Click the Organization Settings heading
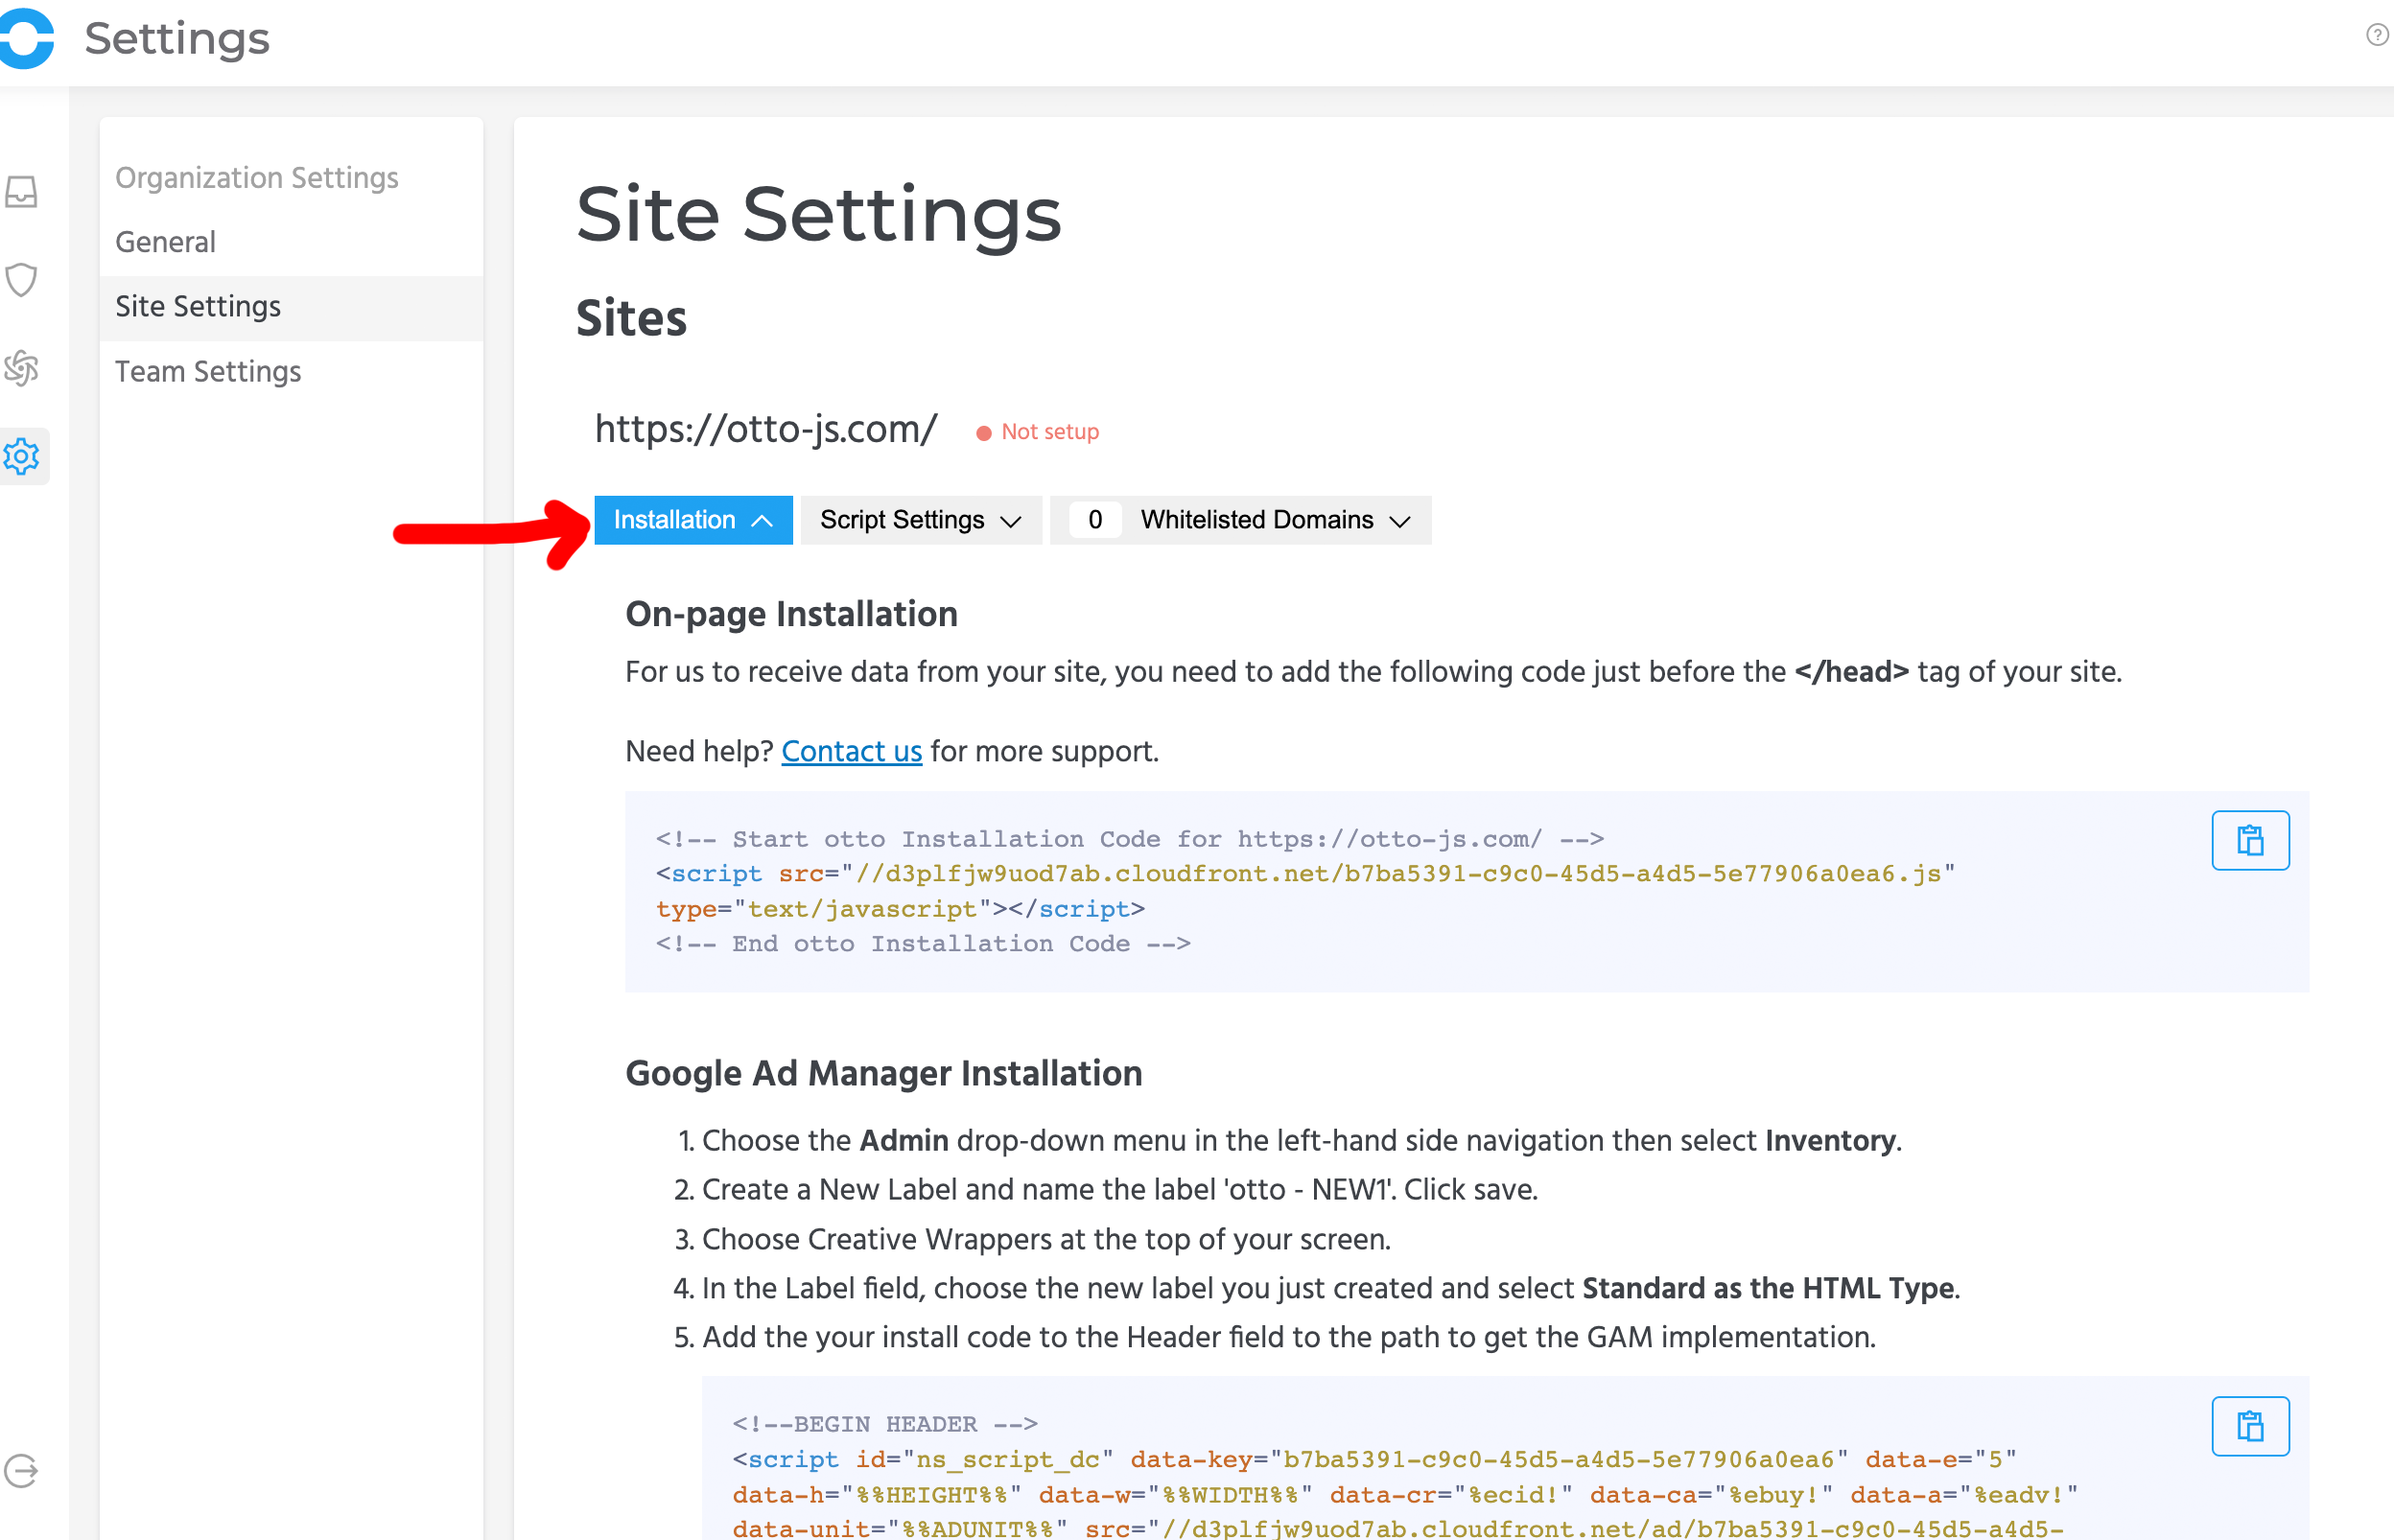 pos(257,177)
